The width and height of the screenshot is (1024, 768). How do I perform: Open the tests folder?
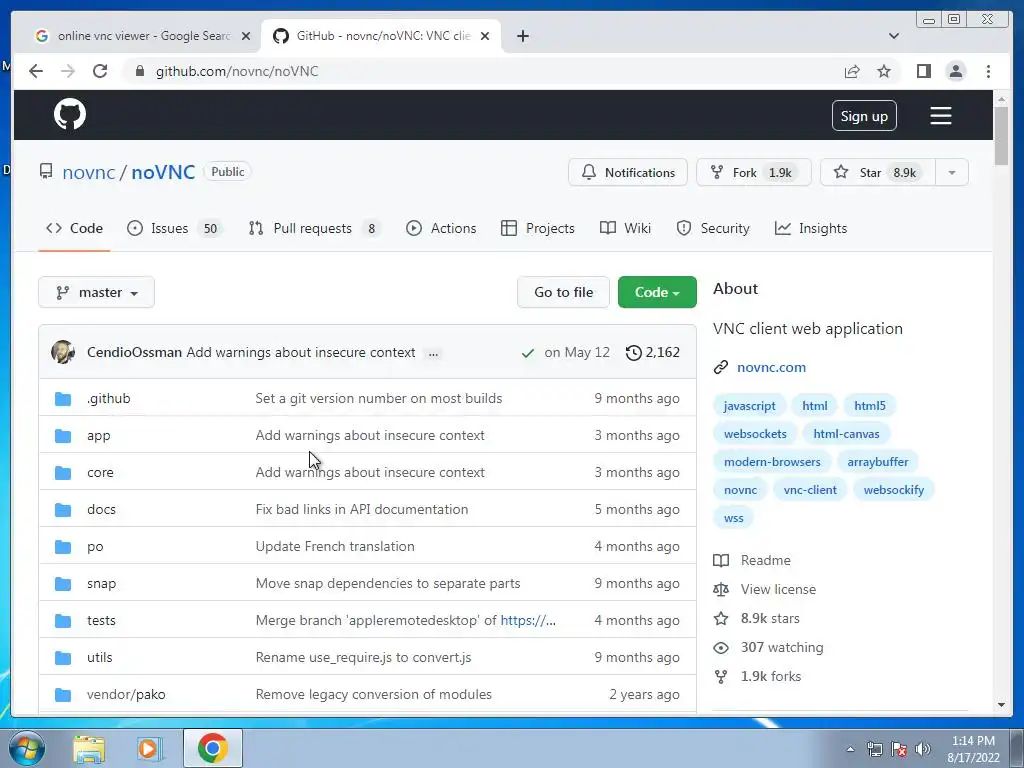pyautogui.click(x=101, y=620)
